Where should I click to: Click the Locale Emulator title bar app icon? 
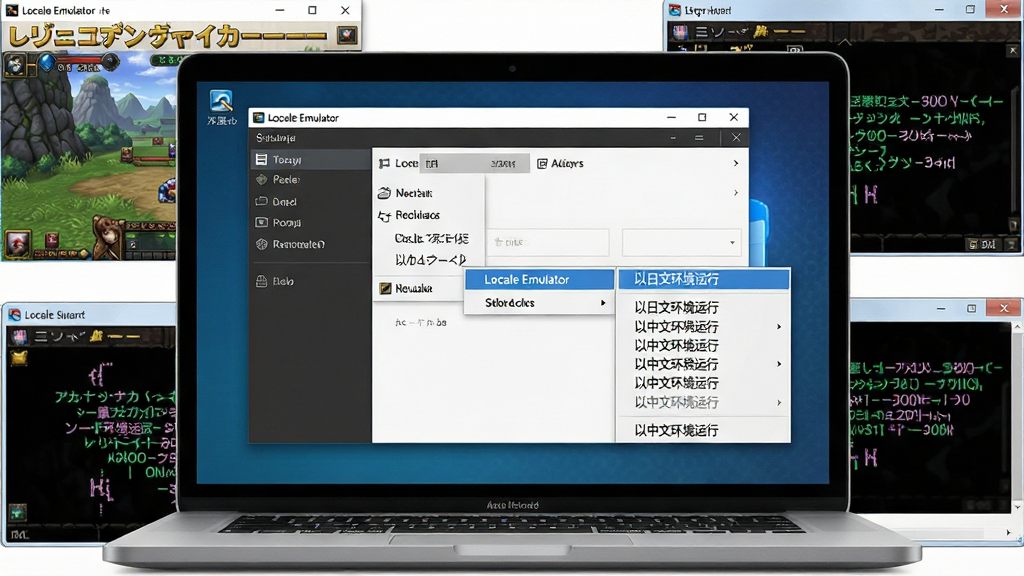259,118
